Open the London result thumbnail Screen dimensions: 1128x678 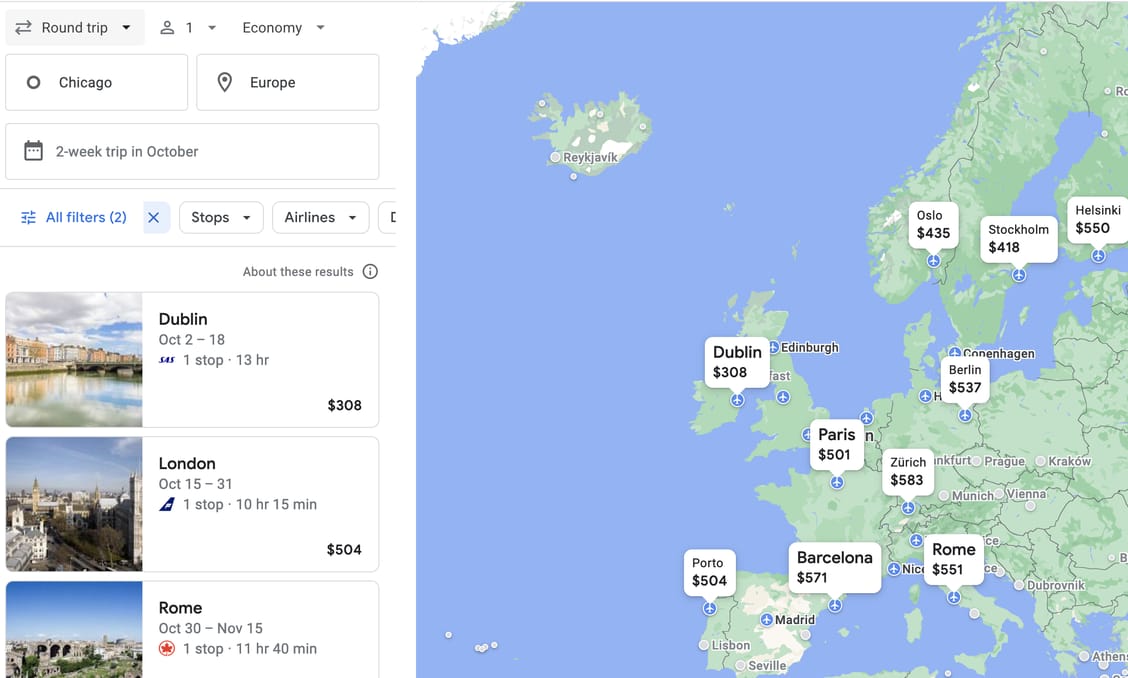click(74, 504)
